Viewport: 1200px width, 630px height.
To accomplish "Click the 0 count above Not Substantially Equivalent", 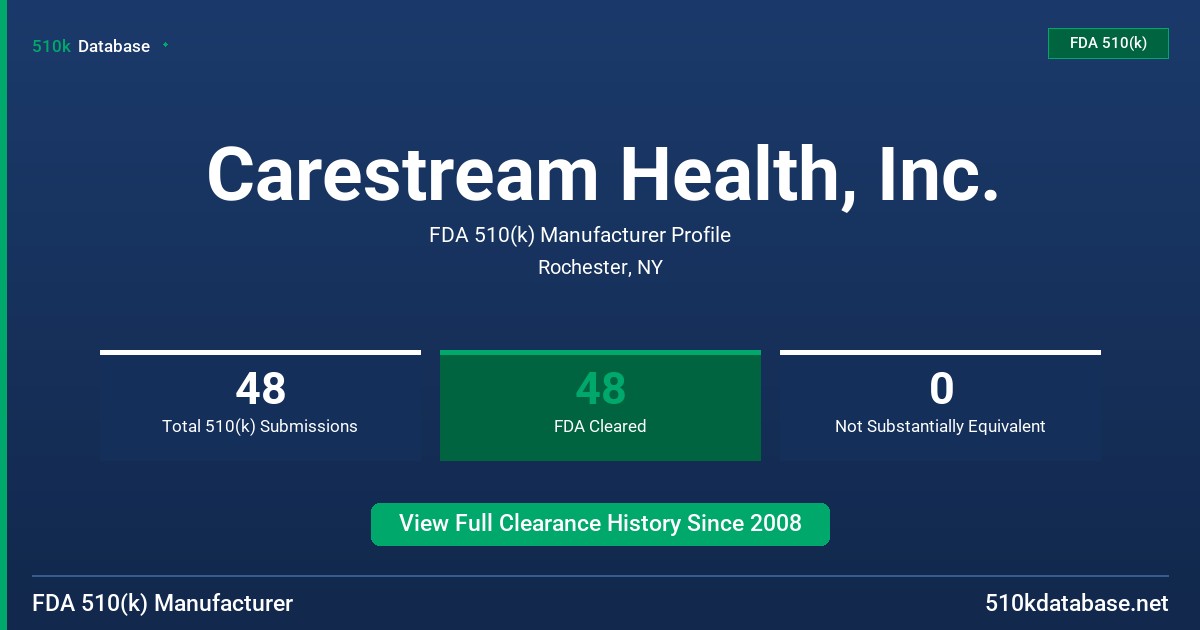I will (941, 388).
